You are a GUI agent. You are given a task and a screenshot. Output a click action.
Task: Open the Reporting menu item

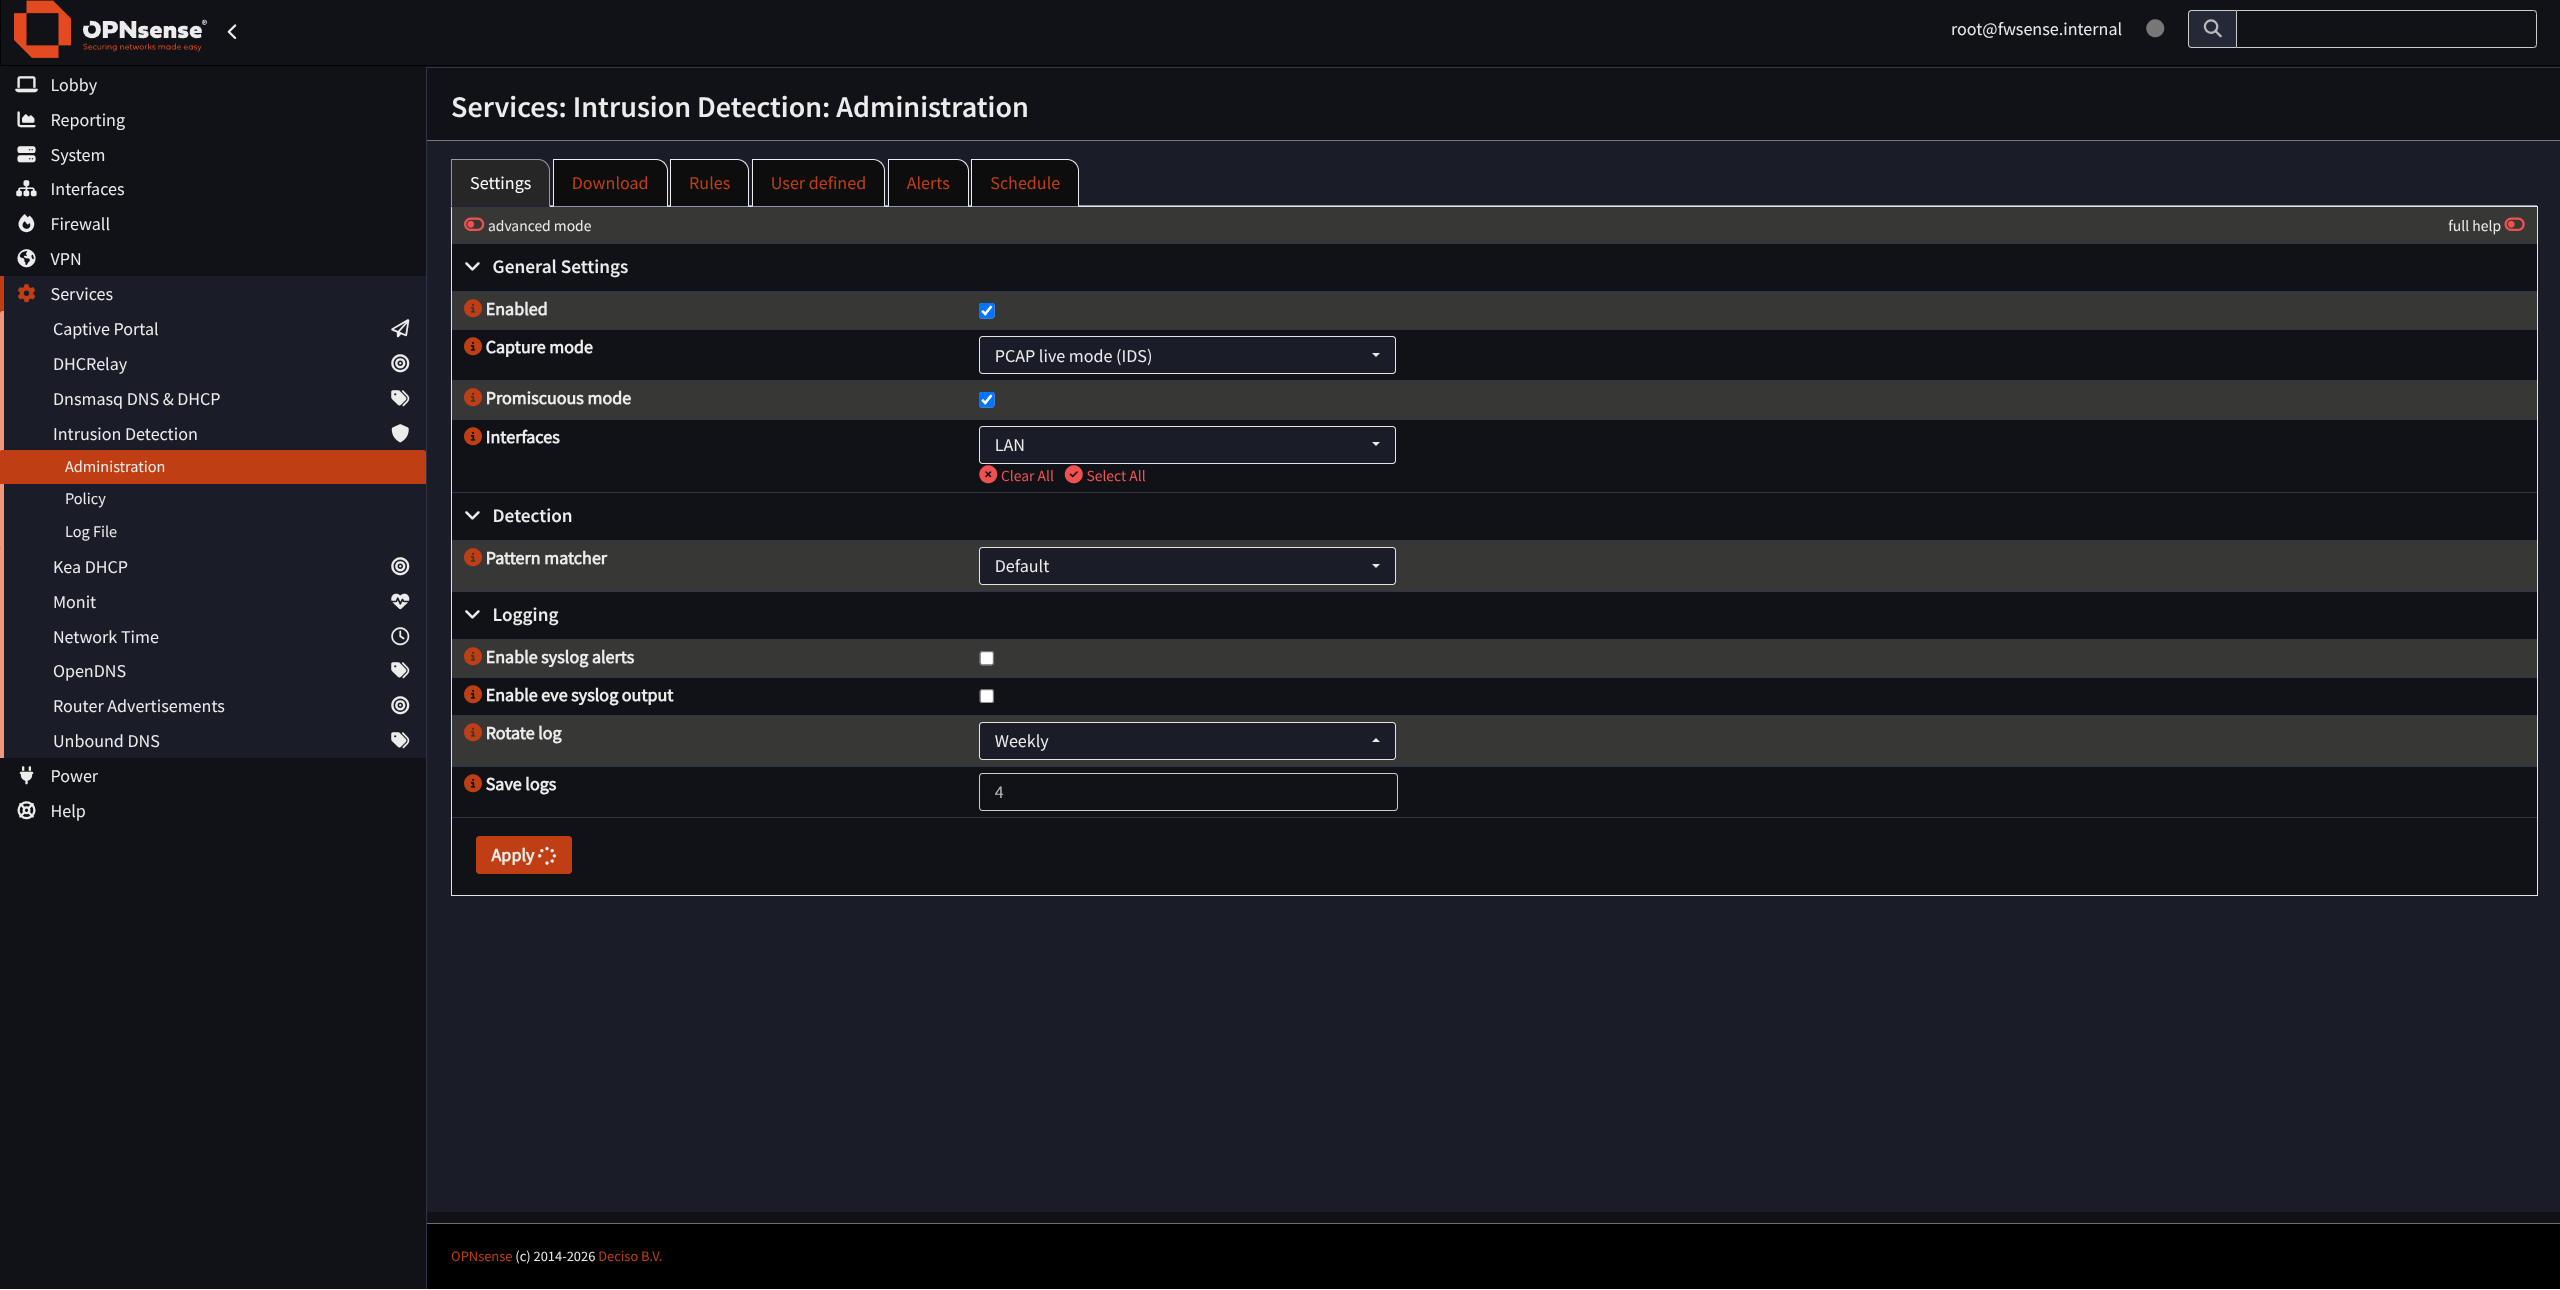(88, 120)
